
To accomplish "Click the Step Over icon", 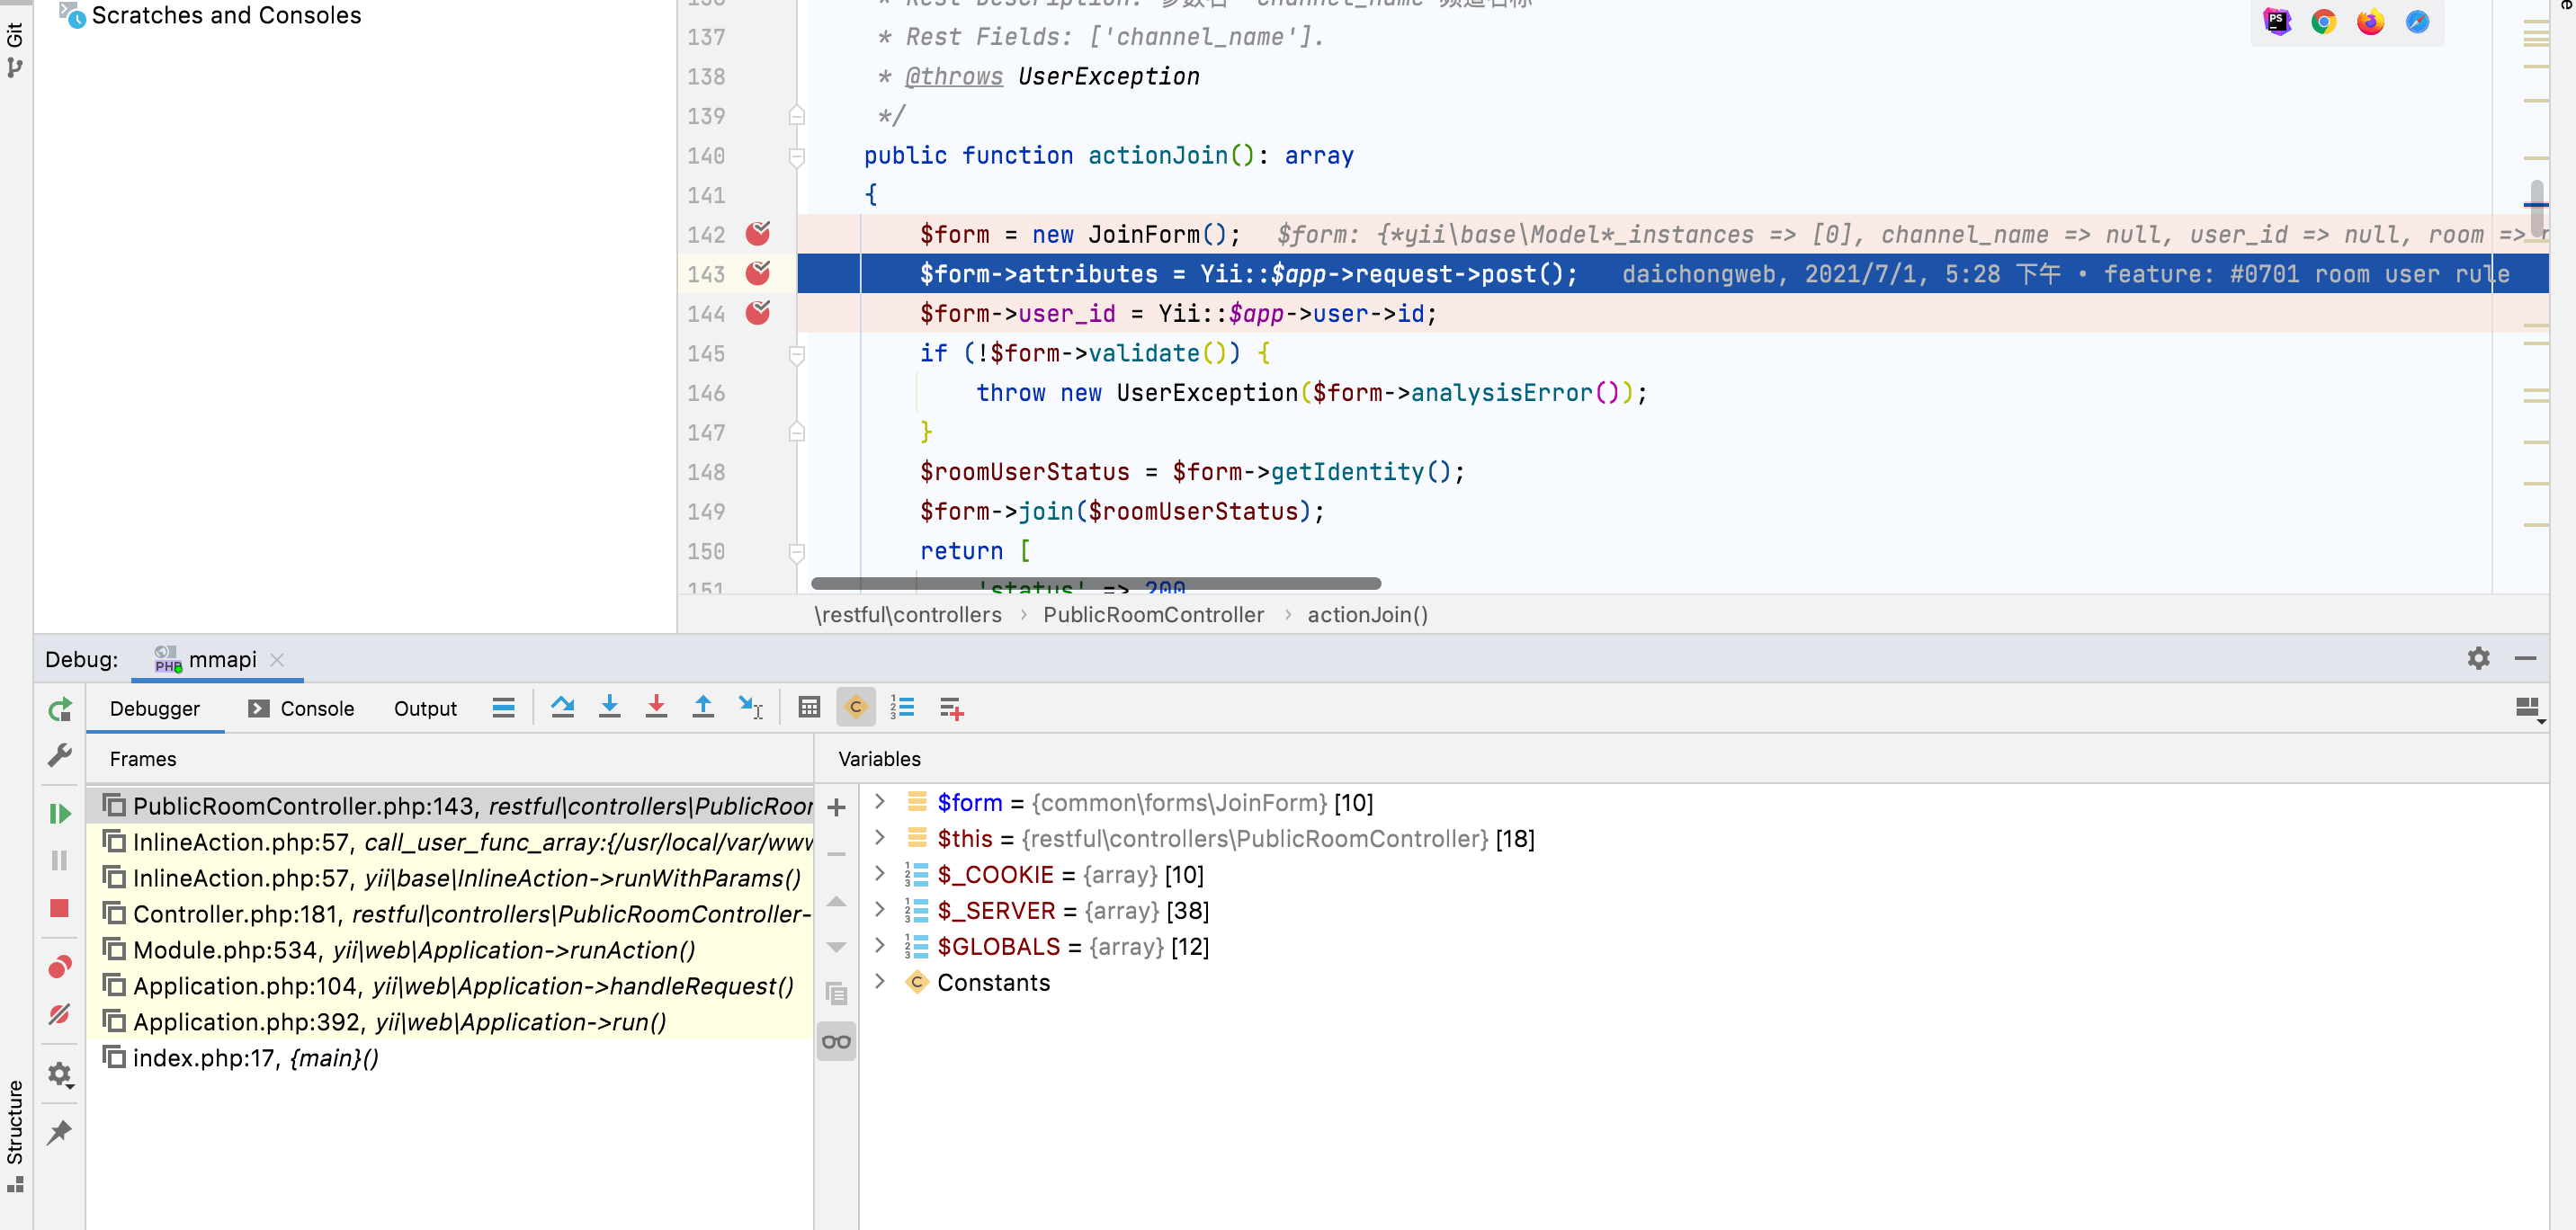I will tap(562, 708).
